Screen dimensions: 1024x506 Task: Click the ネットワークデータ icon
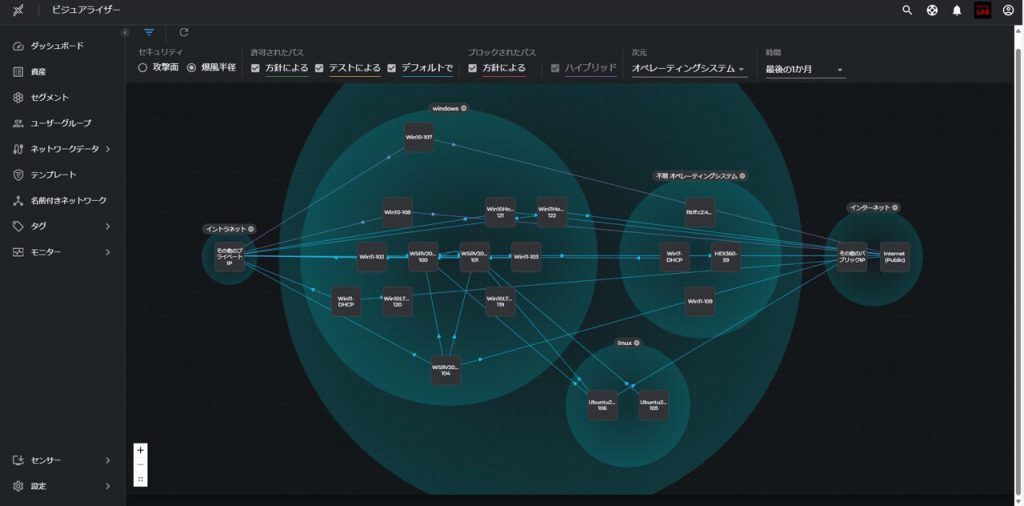pos(18,149)
